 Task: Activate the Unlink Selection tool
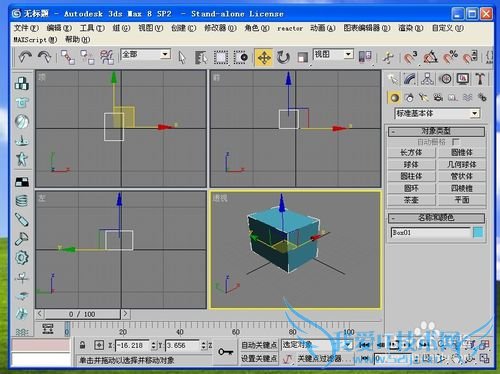coord(87,57)
